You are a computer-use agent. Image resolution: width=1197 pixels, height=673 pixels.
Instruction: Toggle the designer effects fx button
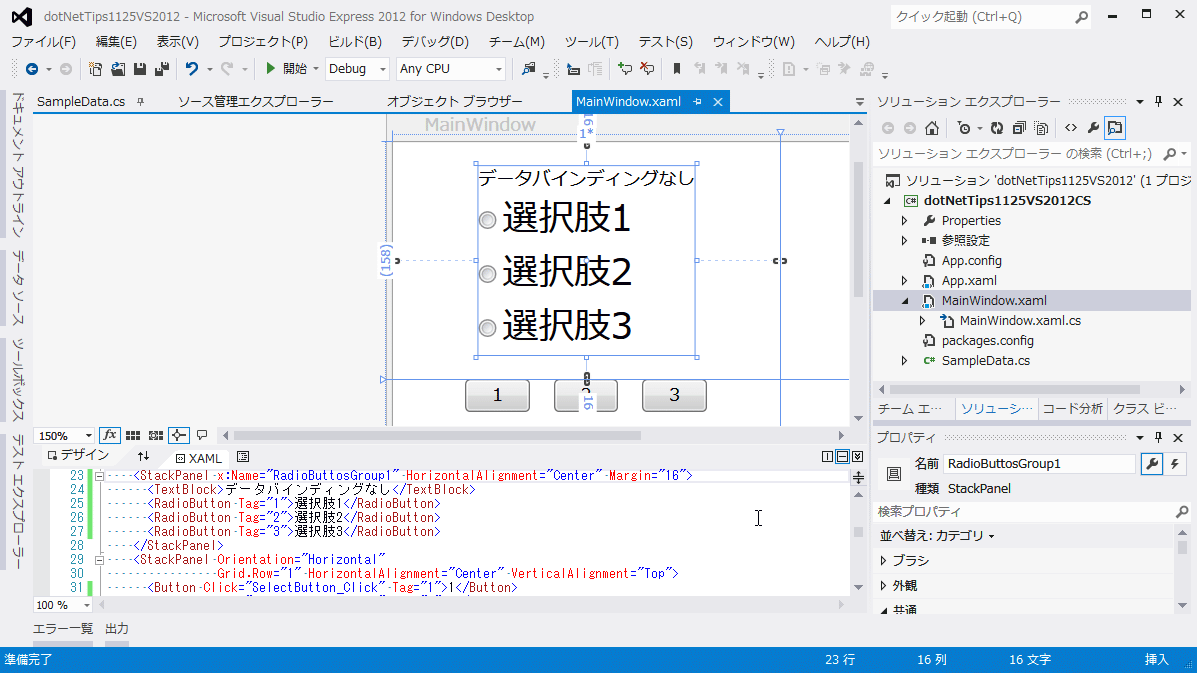tap(110, 436)
